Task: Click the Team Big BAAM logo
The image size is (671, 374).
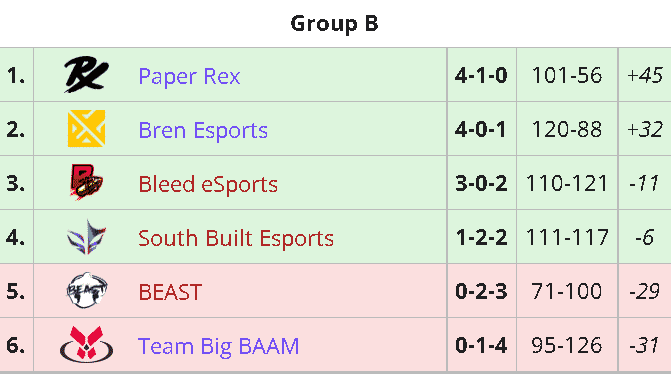Action: pos(86,344)
